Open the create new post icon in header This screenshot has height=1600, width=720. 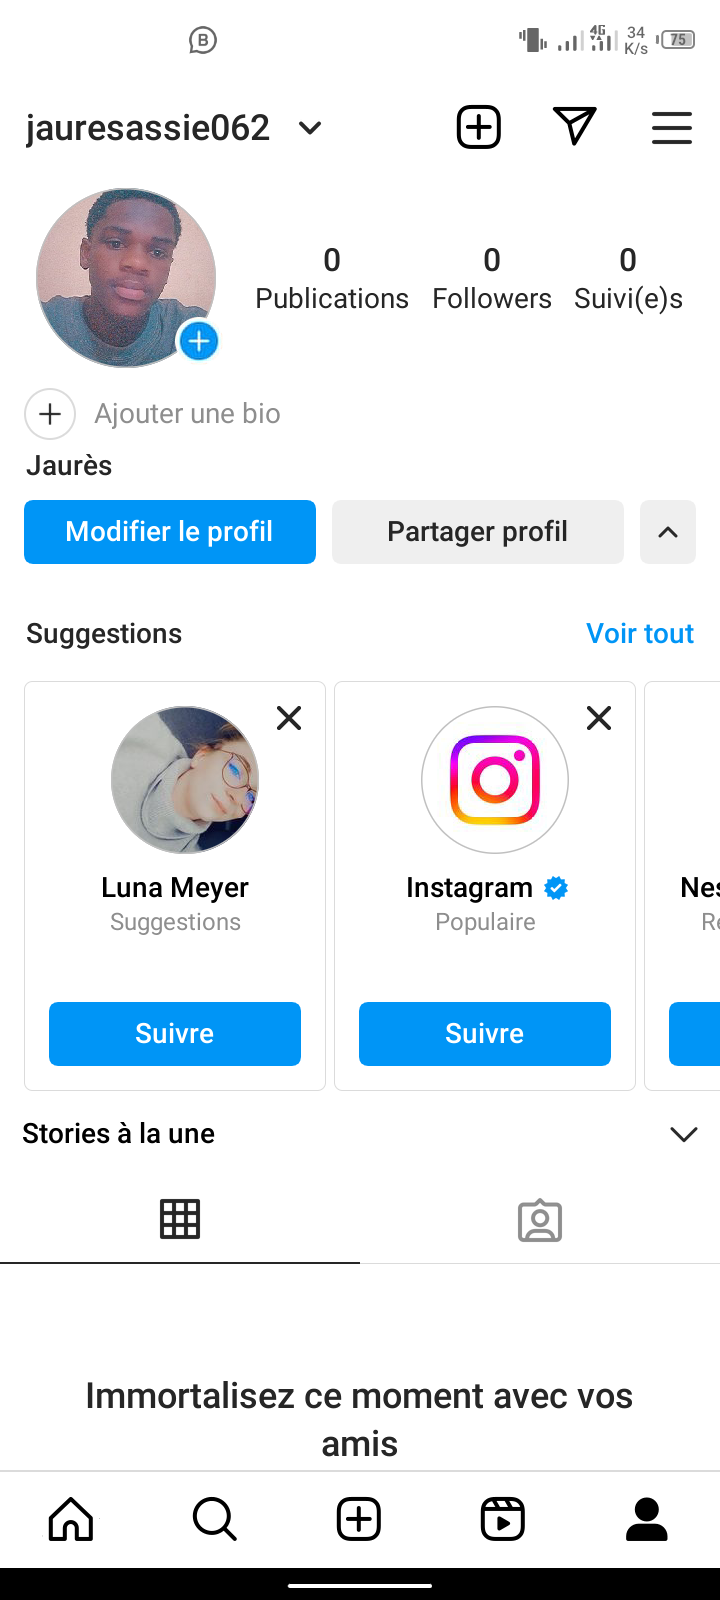point(479,127)
